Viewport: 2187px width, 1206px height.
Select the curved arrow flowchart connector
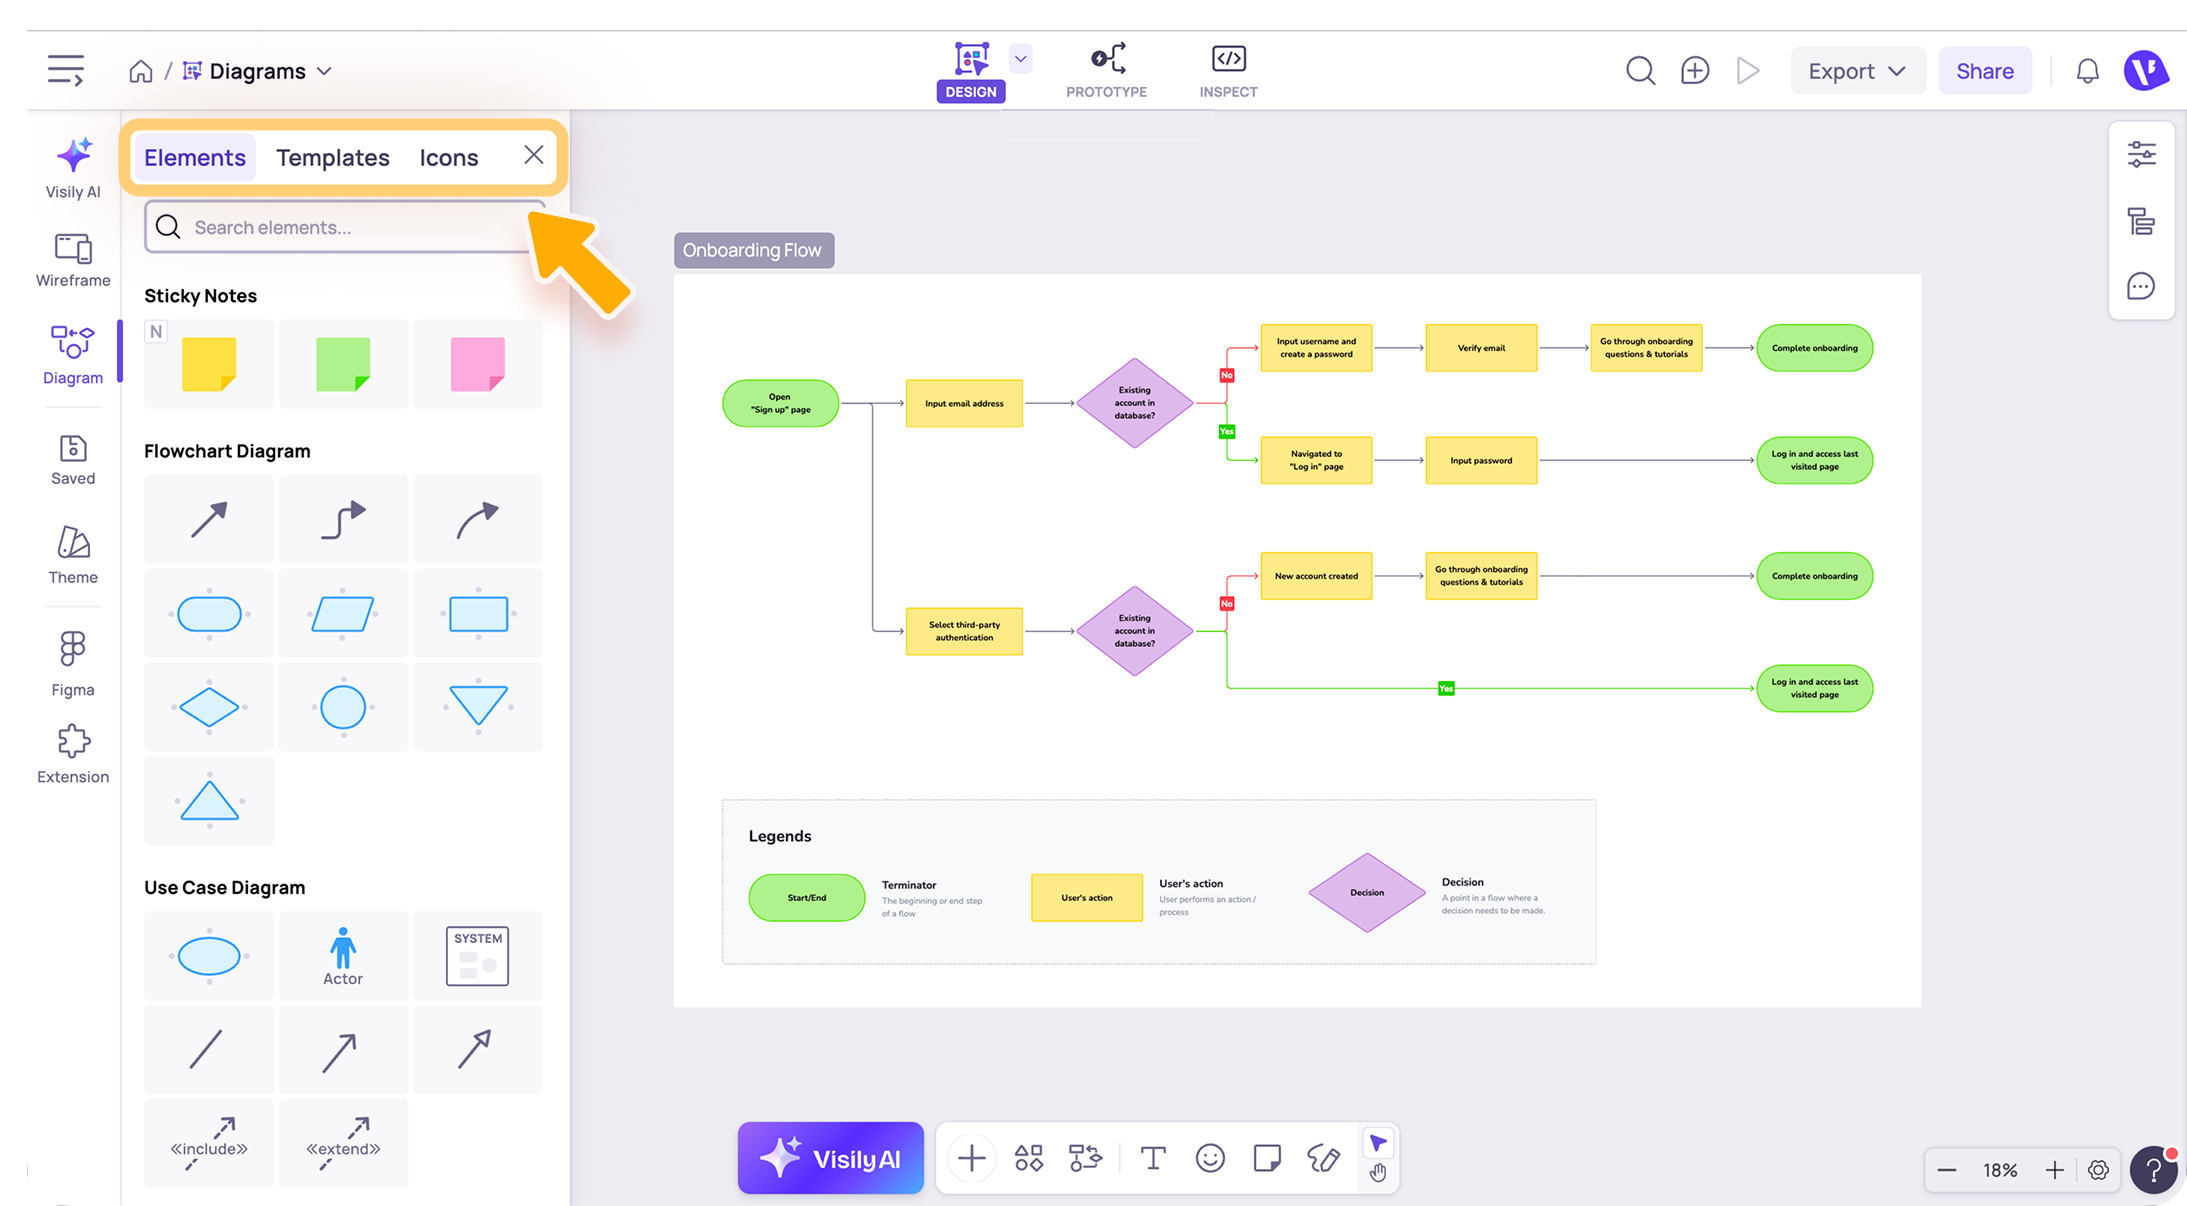tap(478, 519)
